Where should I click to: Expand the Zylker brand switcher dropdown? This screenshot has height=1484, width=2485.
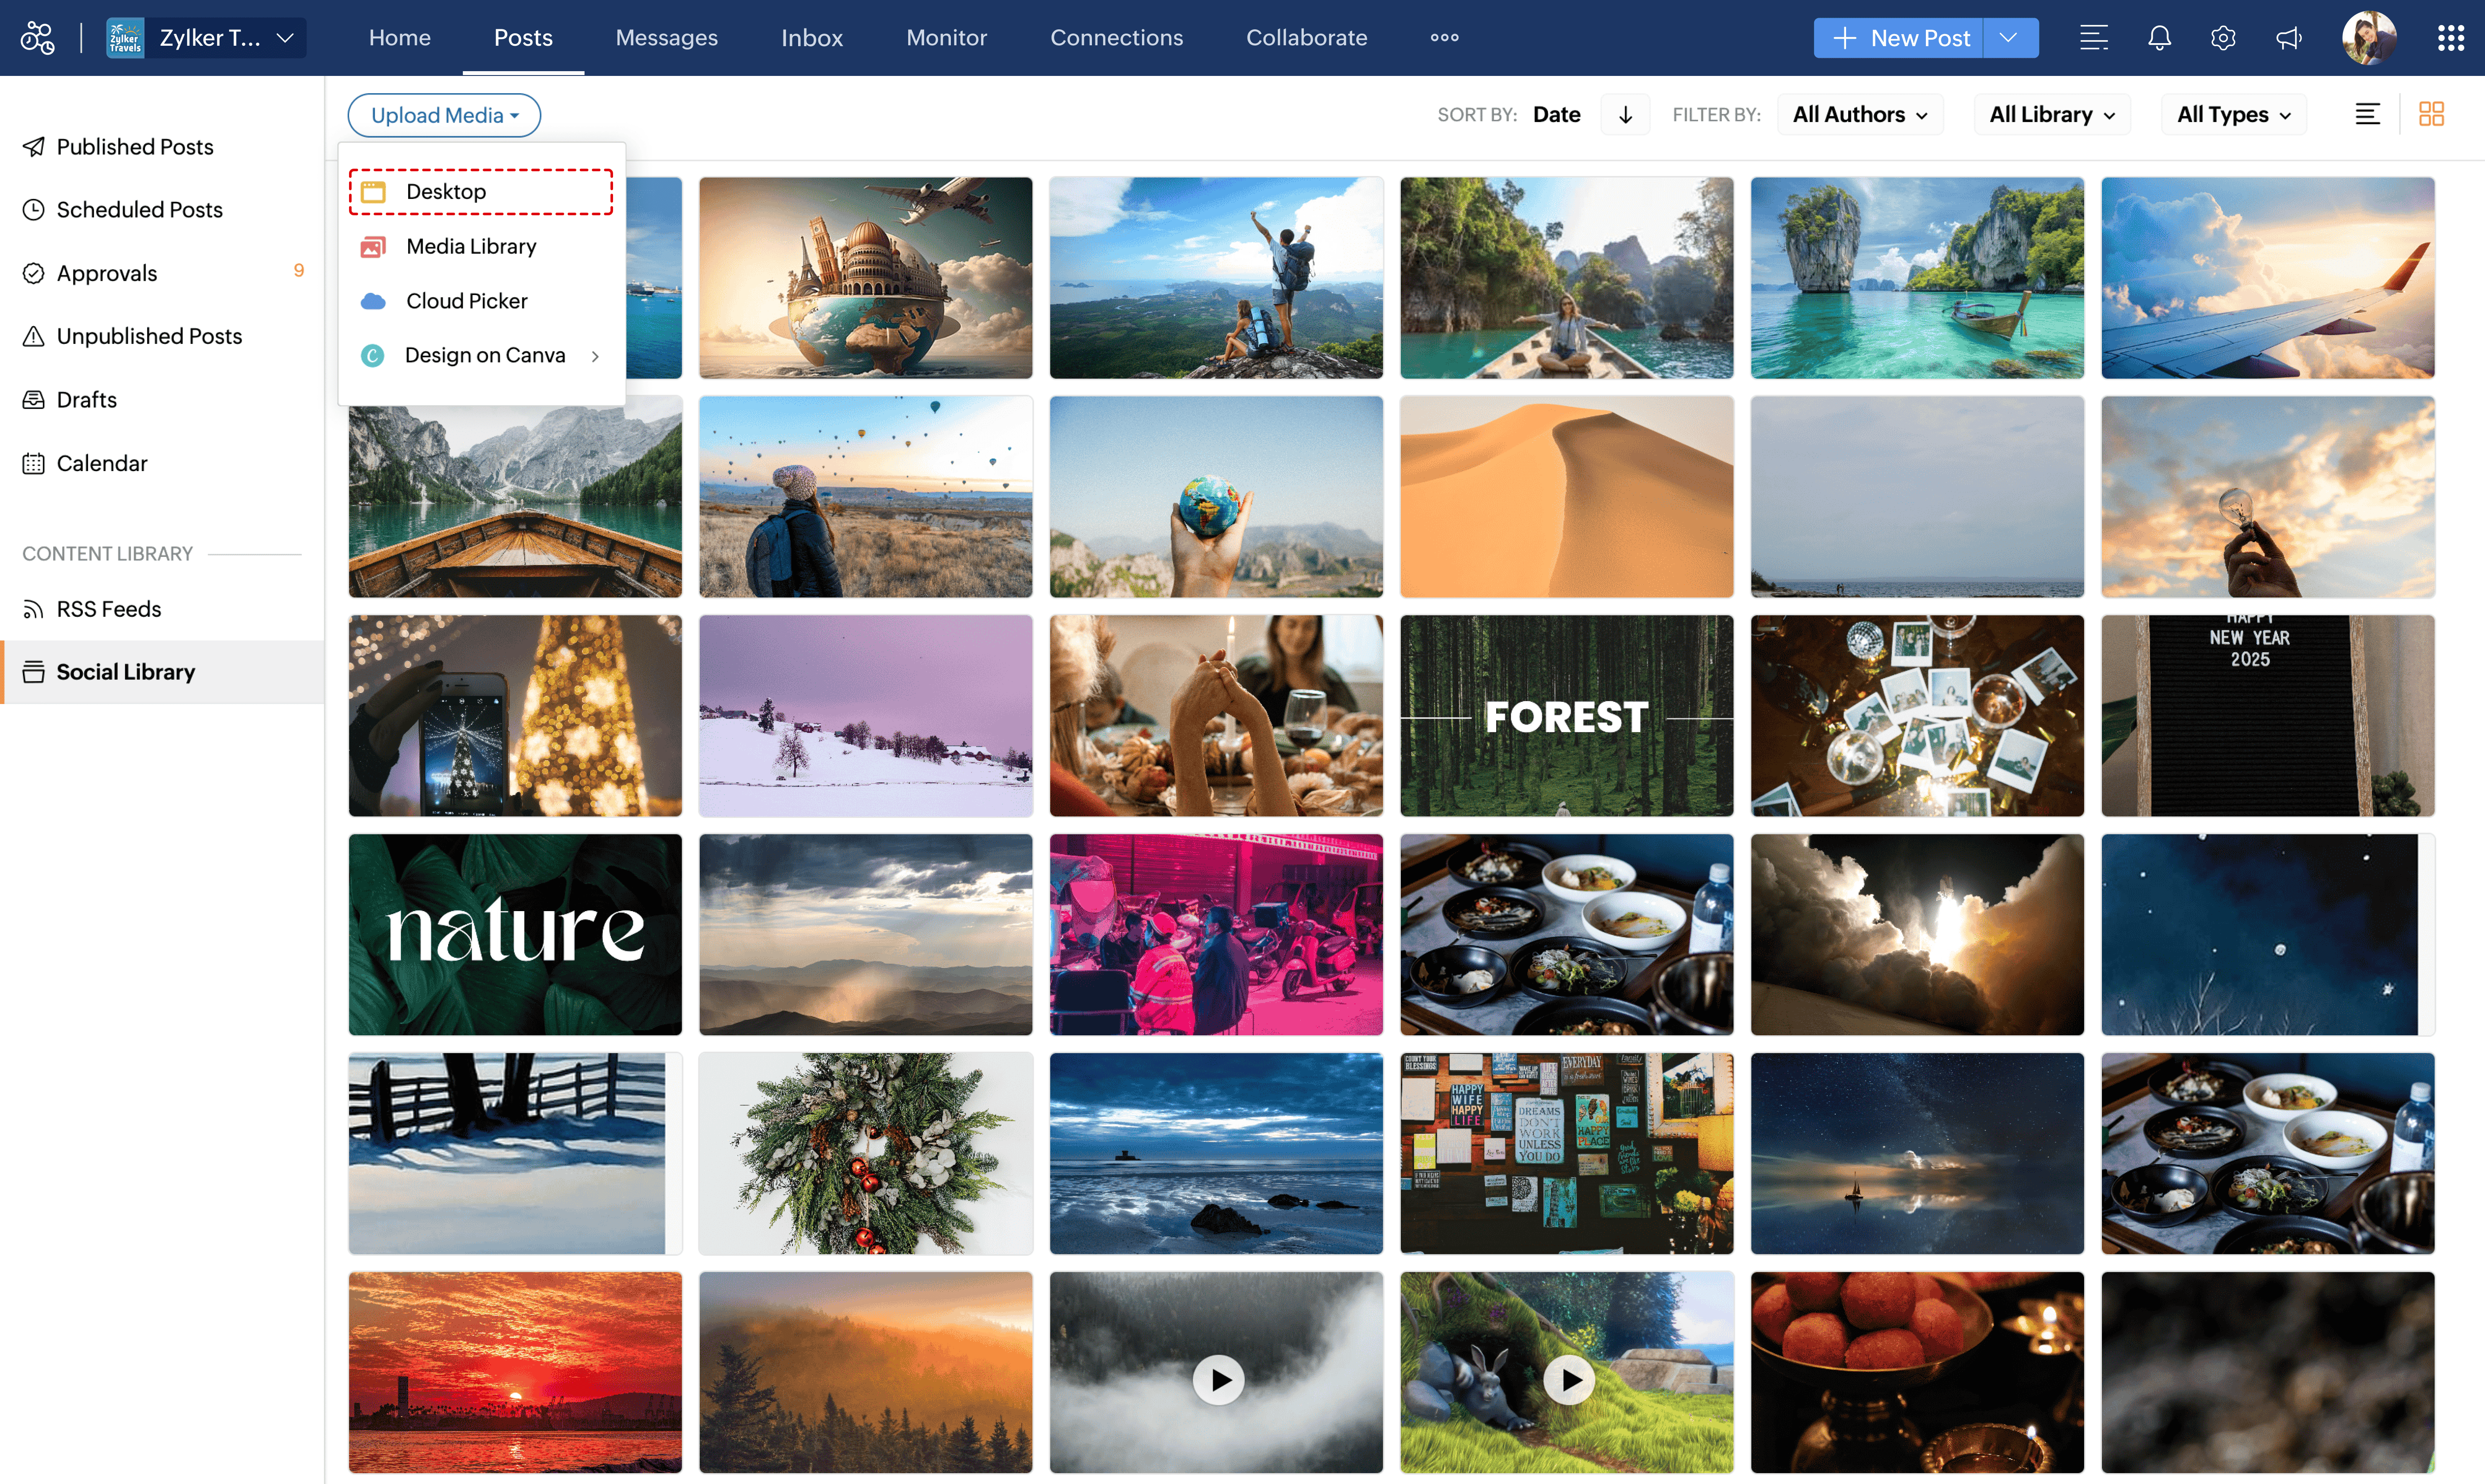[x=285, y=38]
